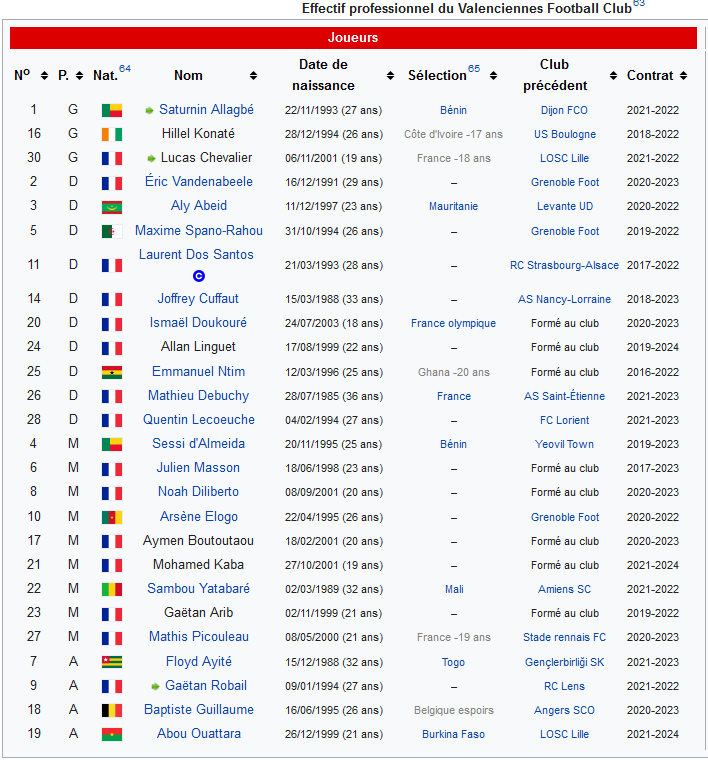This screenshot has width=708, height=760.
Task: Click the Togo flag in Floyd Ayité's row
Action: [111, 662]
